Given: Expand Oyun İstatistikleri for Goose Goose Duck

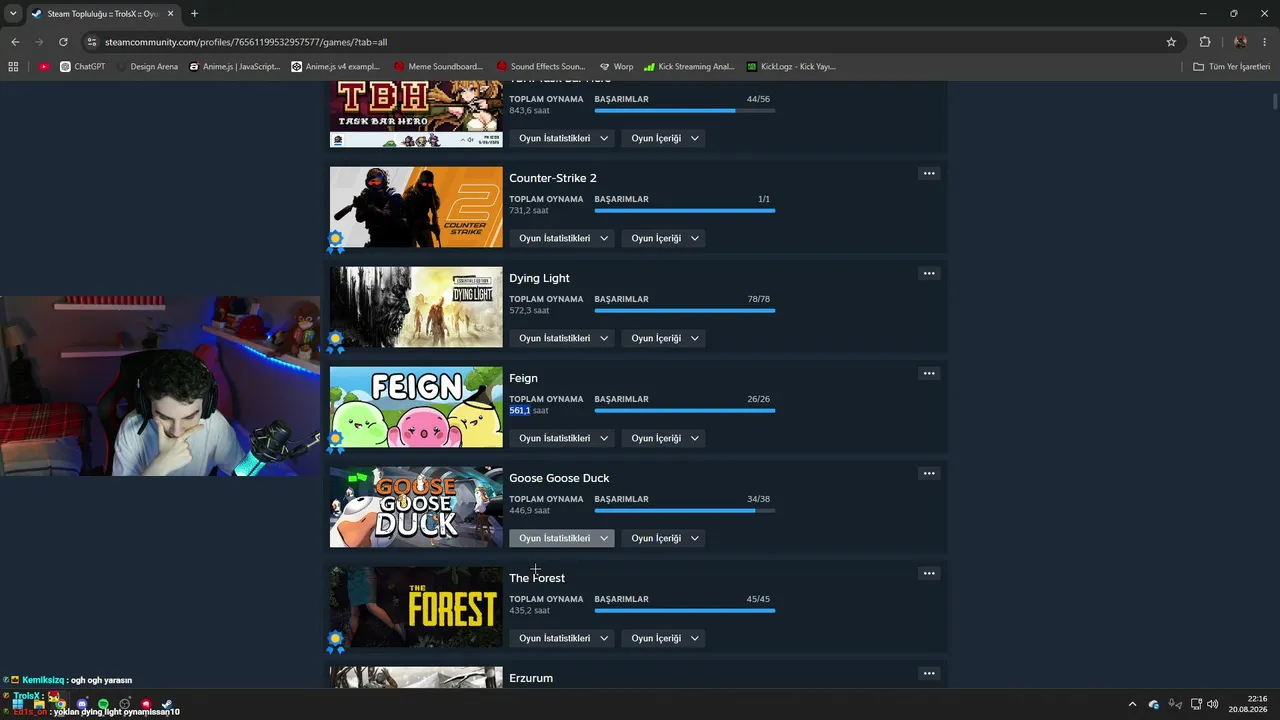Looking at the screenshot, I should [562, 538].
